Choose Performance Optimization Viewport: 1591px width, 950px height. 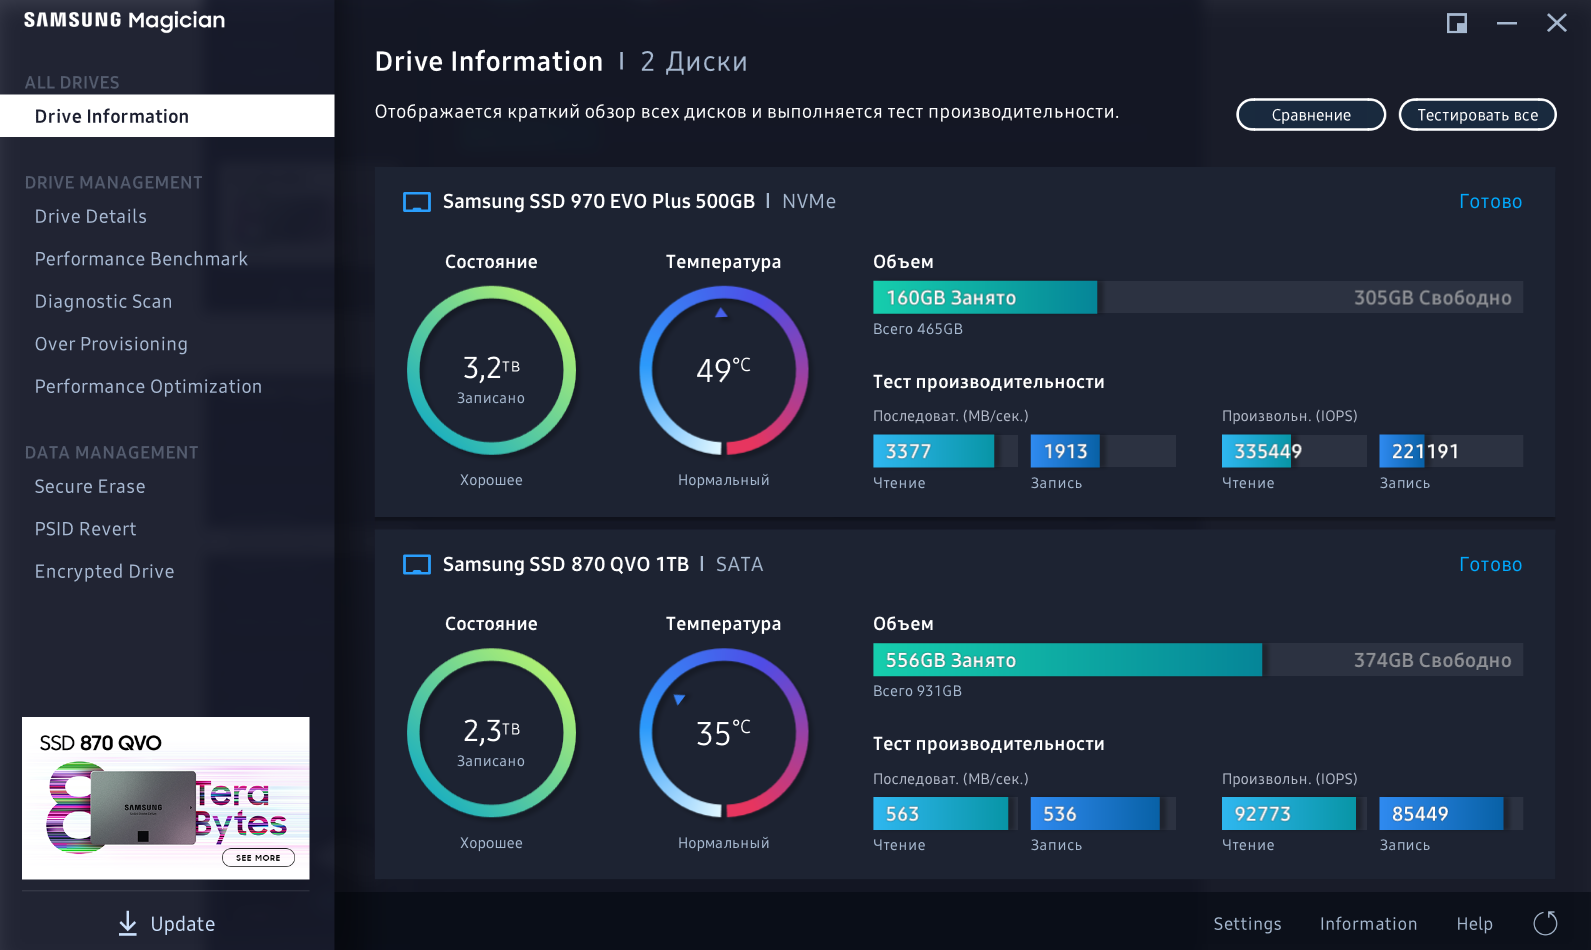point(148,387)
